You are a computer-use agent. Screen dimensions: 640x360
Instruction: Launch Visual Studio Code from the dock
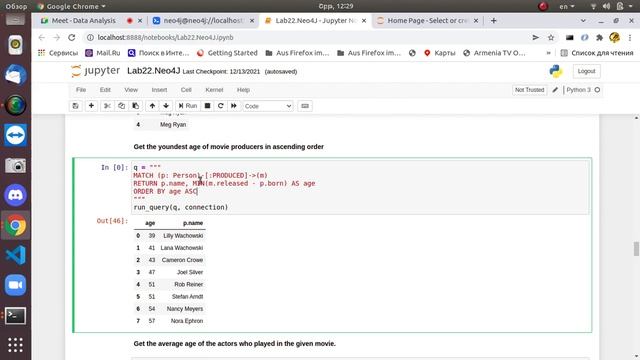click(x=16, y=255)
